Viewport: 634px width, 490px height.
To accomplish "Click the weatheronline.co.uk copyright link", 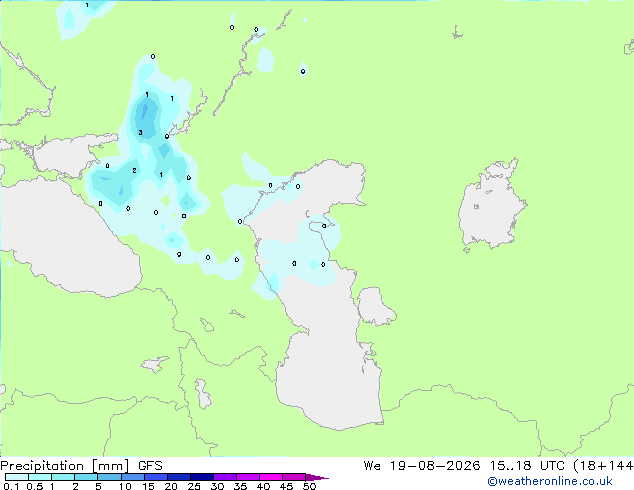I will [550, 481].
